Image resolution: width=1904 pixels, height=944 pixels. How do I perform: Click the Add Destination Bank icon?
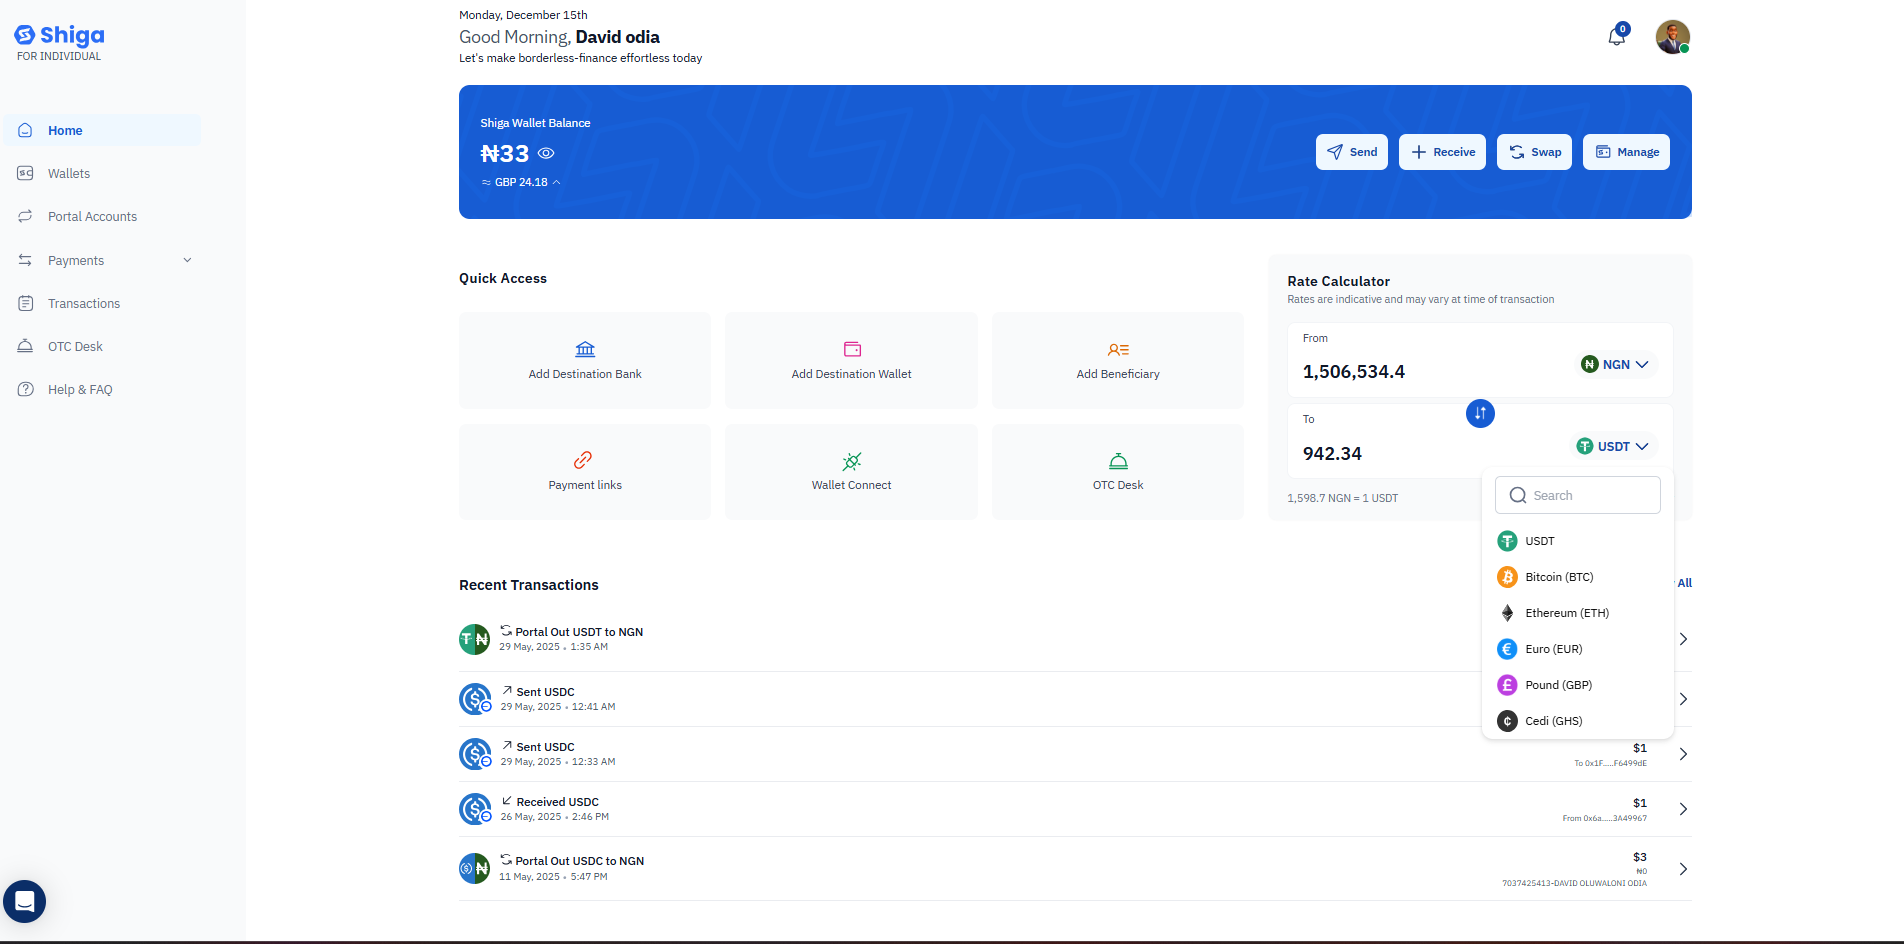coord(585,349)
